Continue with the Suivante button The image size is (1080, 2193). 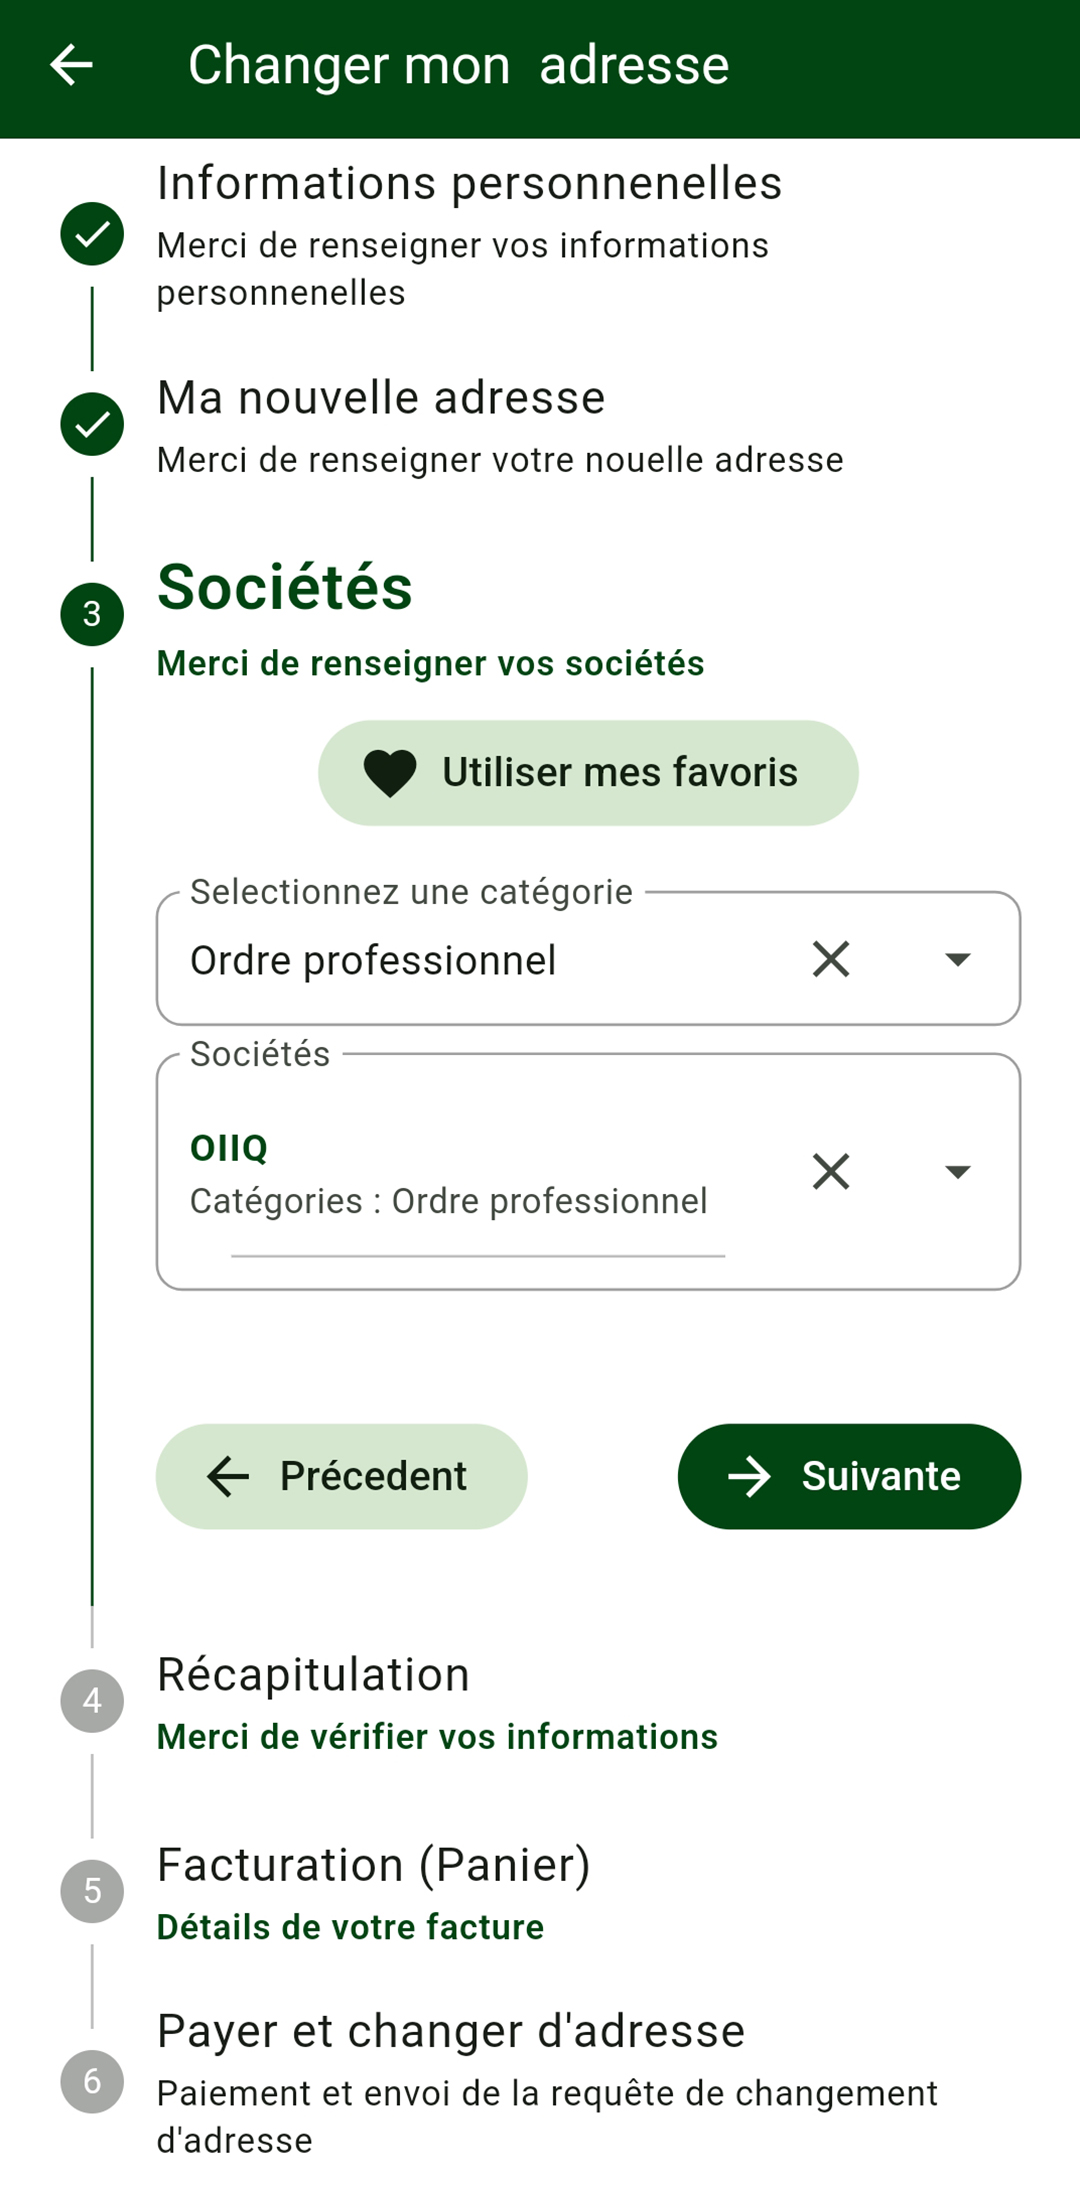tap(849, 1476)
